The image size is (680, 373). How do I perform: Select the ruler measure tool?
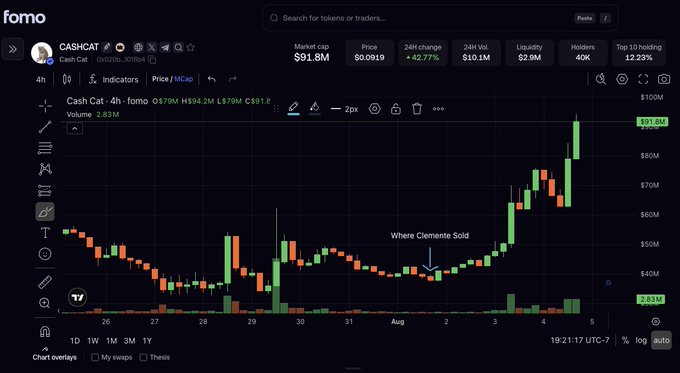45,282
